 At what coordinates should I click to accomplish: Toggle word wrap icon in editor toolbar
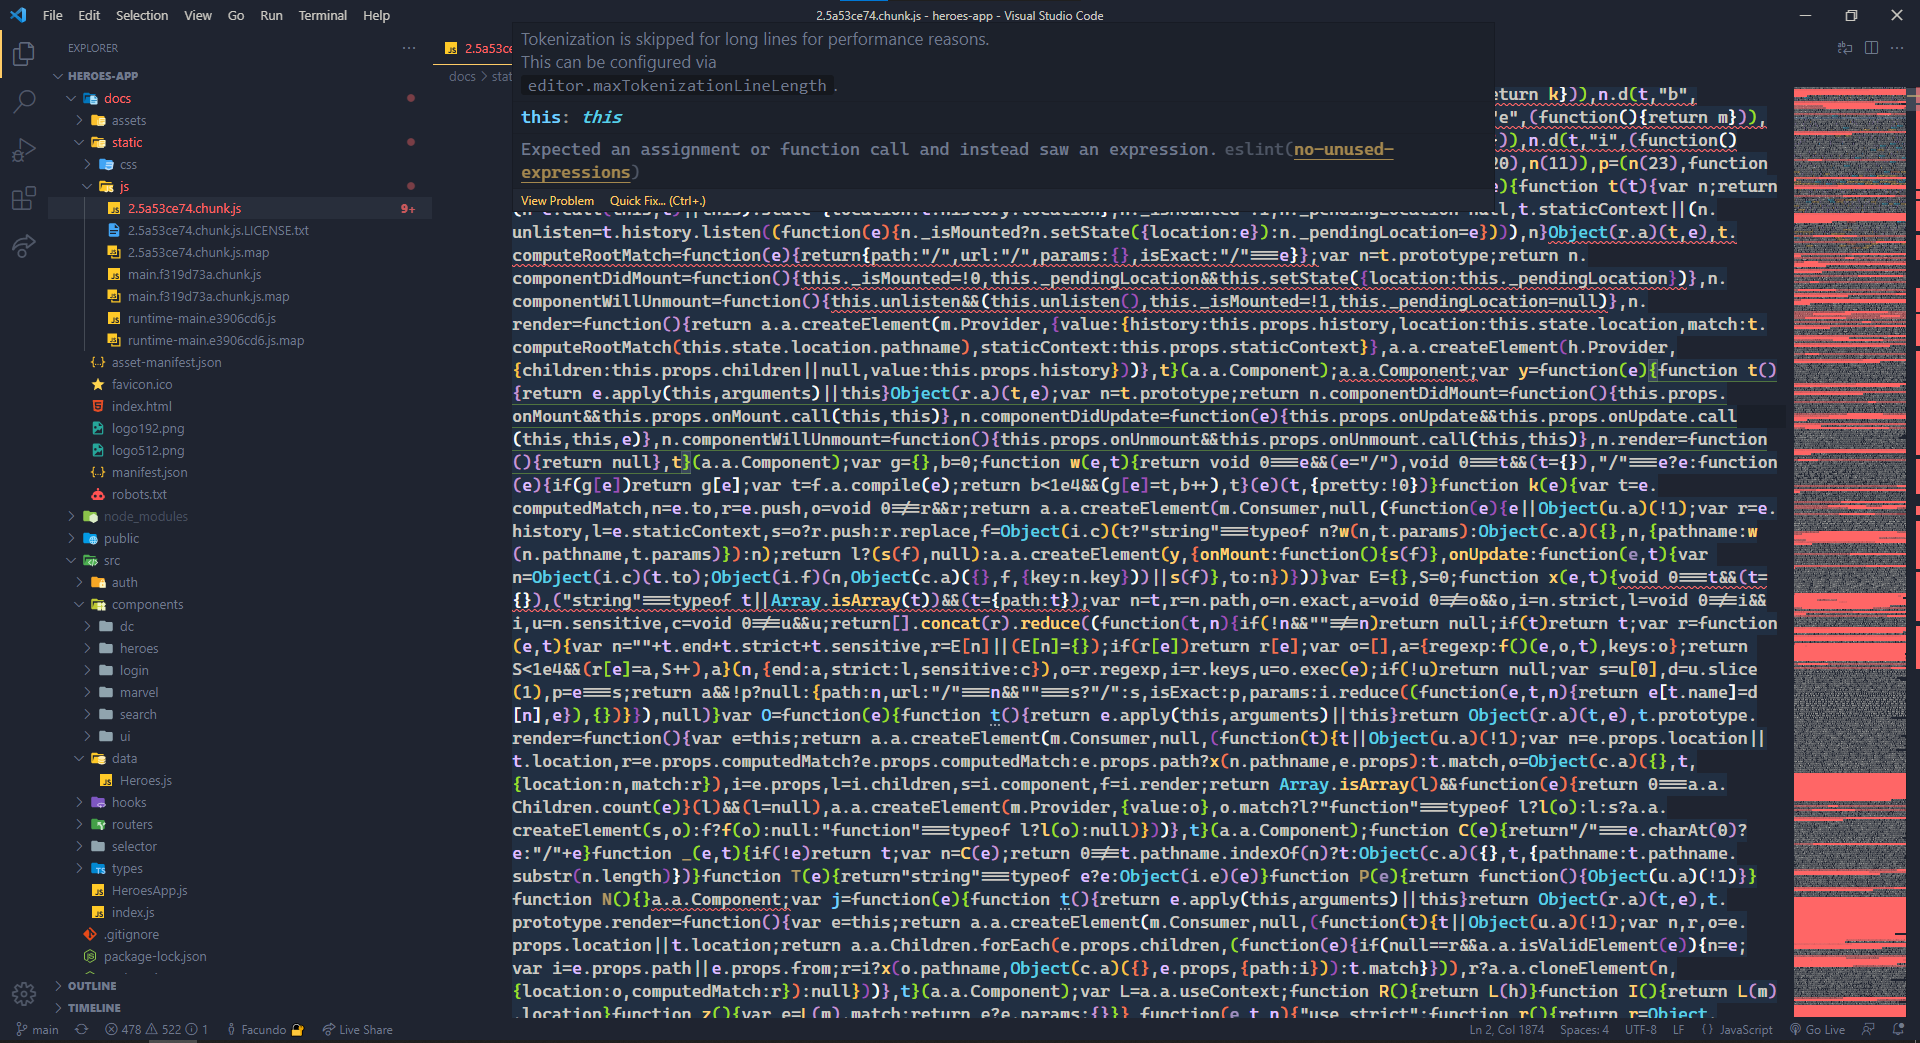coord(1845,48)
